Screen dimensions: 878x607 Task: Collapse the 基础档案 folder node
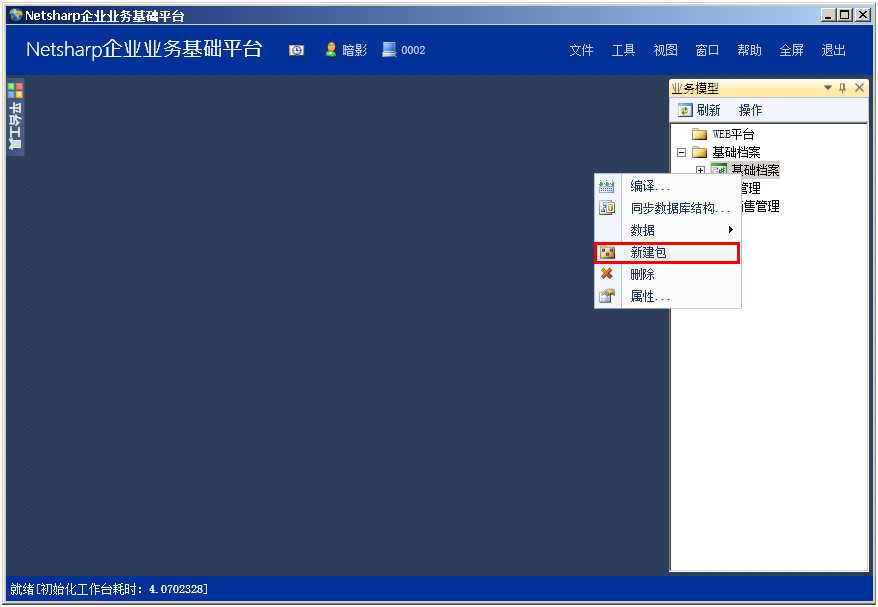(681, 152)
